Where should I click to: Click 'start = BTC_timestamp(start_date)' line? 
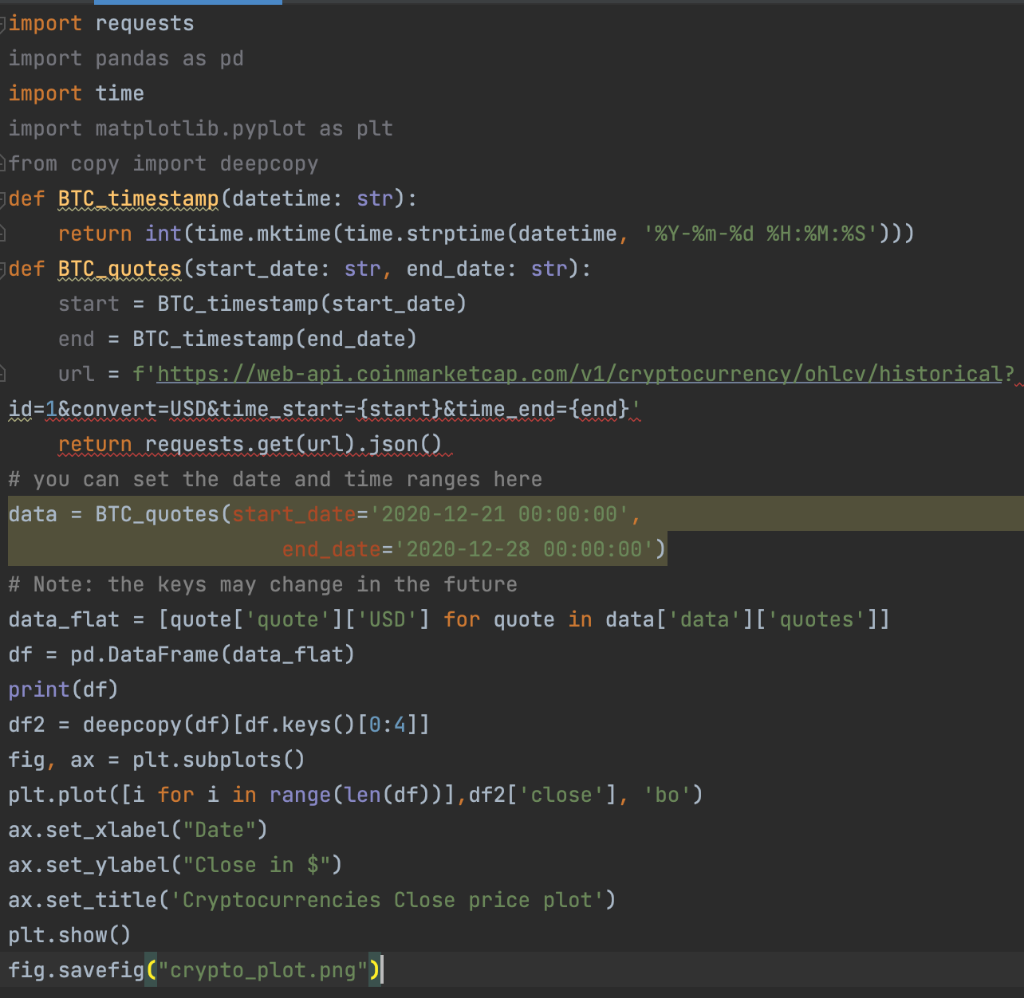click(263, 304)
